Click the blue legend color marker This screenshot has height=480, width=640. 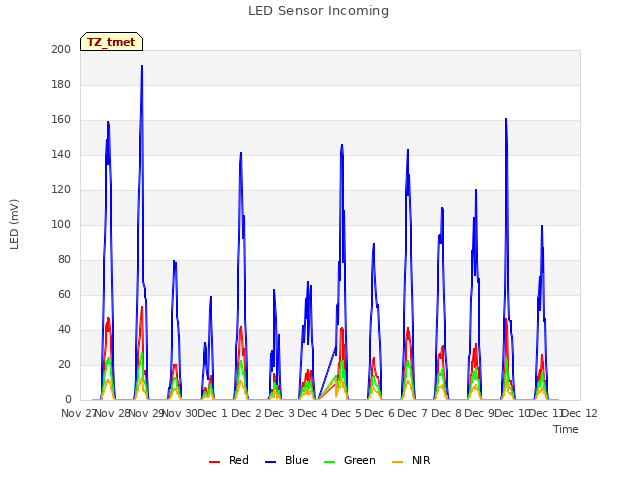[271, 462]
